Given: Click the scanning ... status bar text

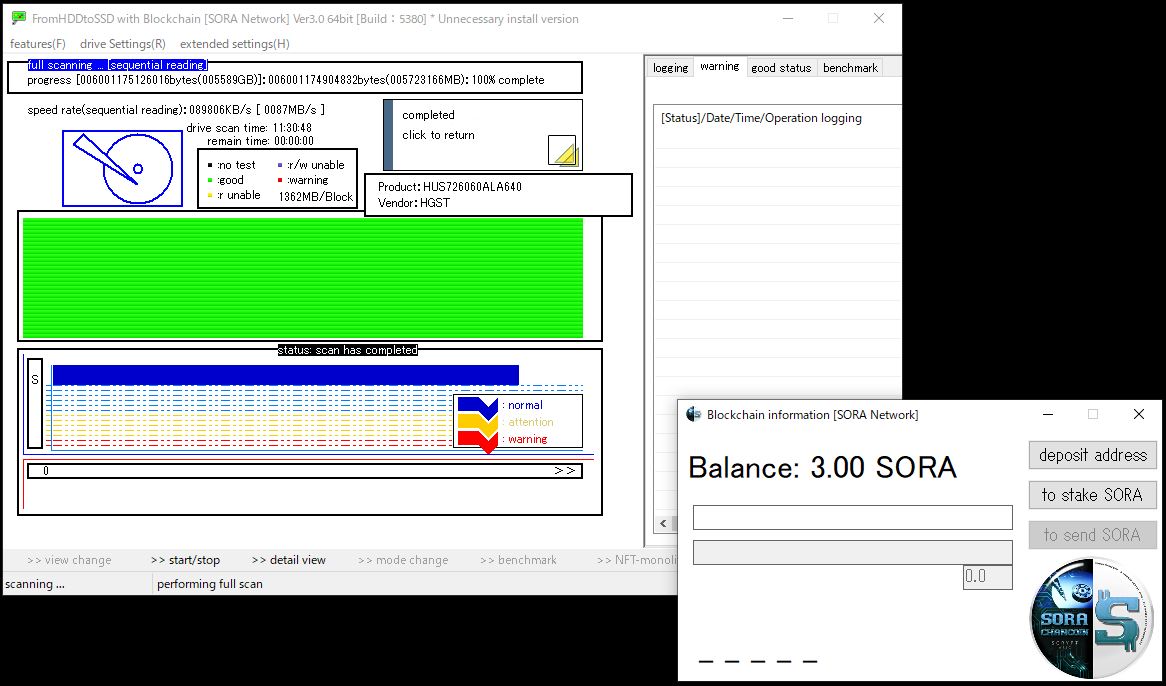Looking at the screenshot, I should pyautogui.click(x=35, y=584).
